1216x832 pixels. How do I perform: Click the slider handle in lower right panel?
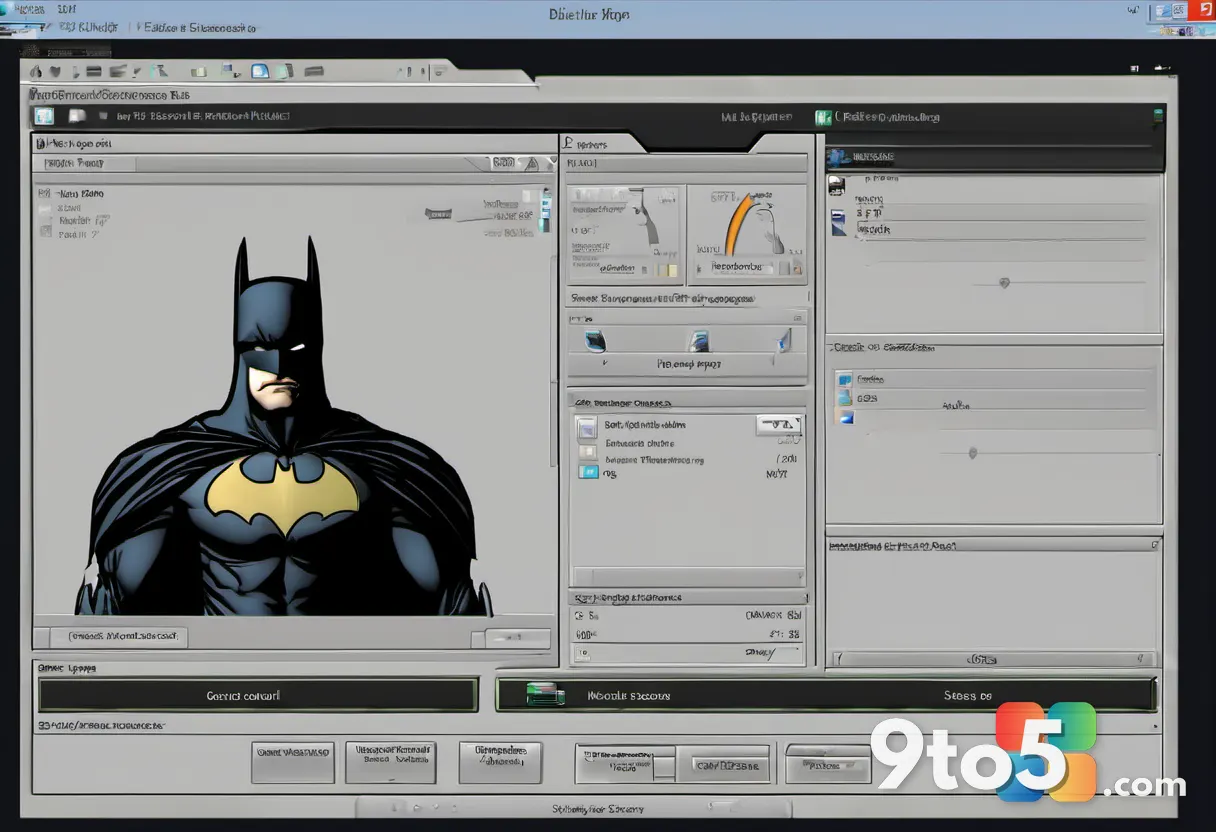[x=972, y=453]
